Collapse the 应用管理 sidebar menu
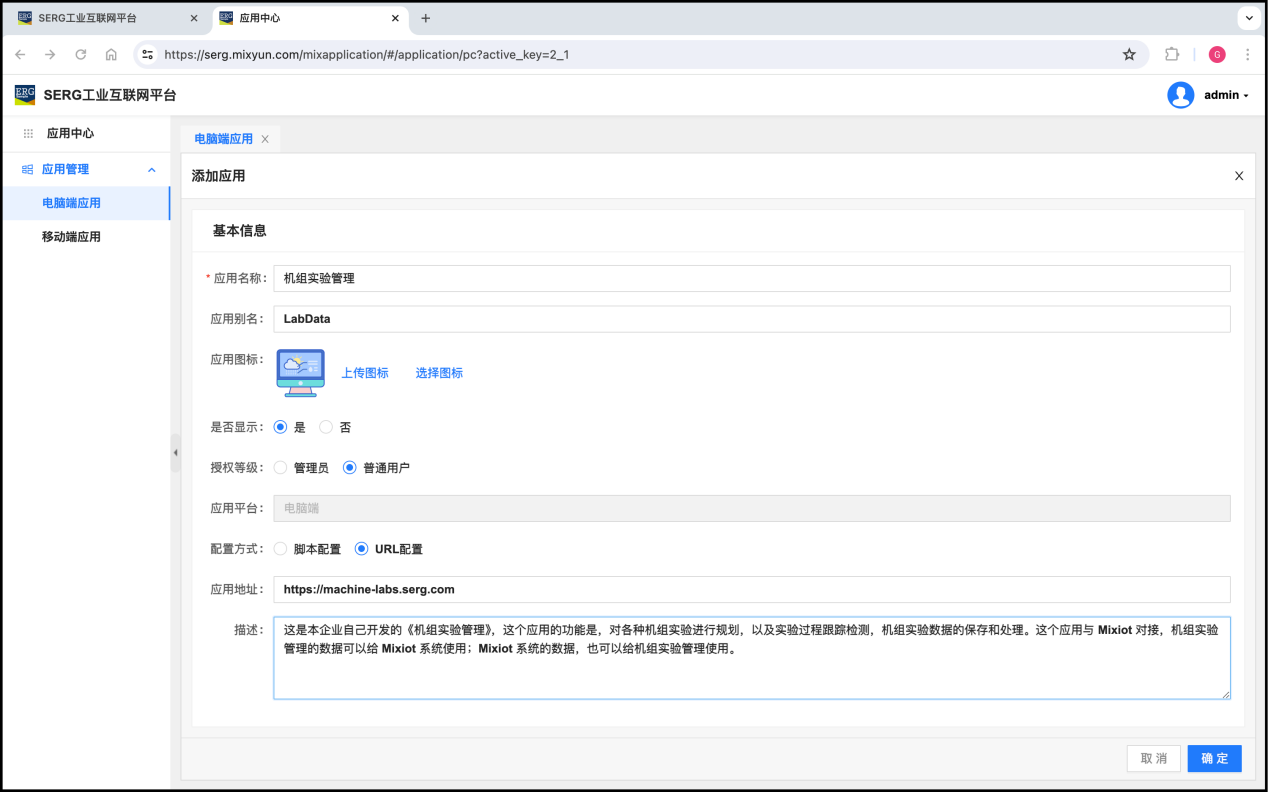Viewport: 1268px width, 792px height. (x=152, y=170)
